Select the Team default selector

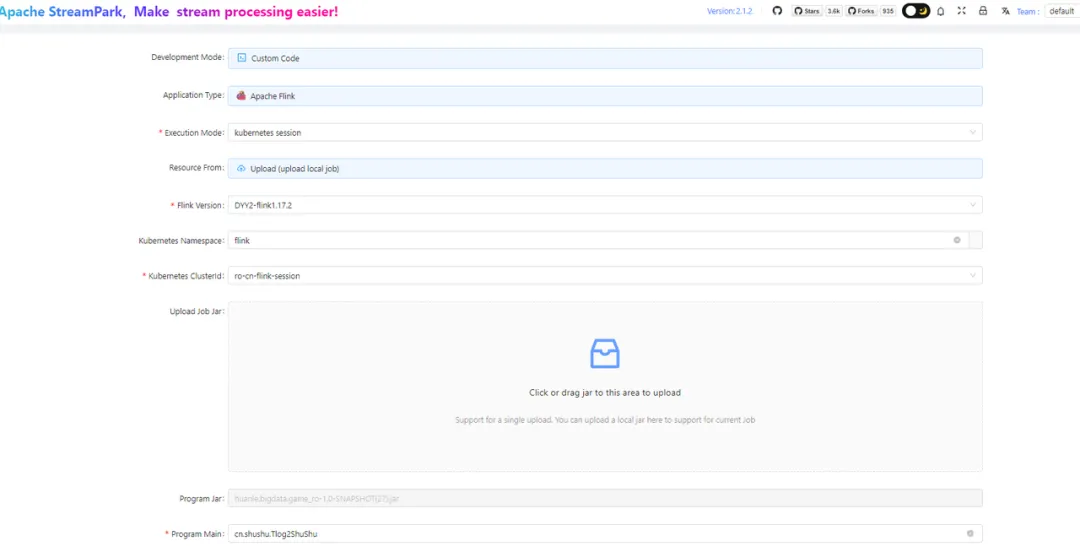point(1060,11)
